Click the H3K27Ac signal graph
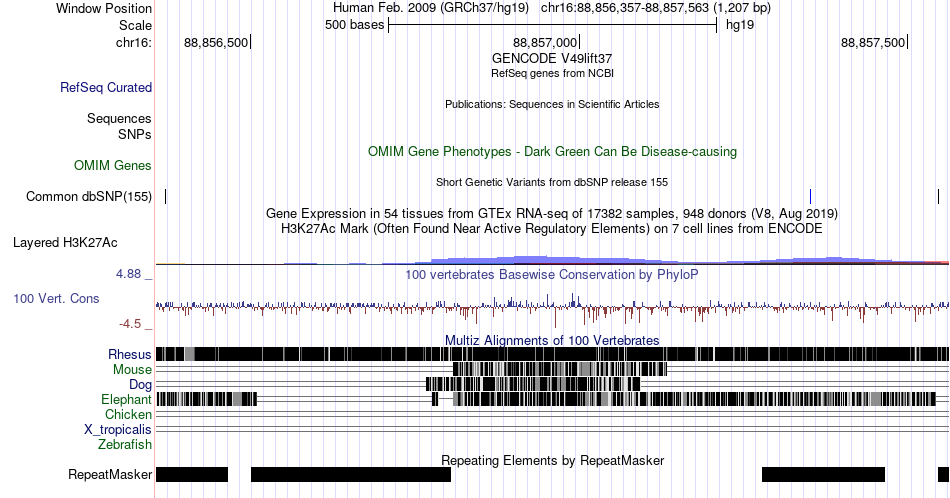The height and width of the screenshot is (498, 950). pyautogui.click(x=552, y=260)
